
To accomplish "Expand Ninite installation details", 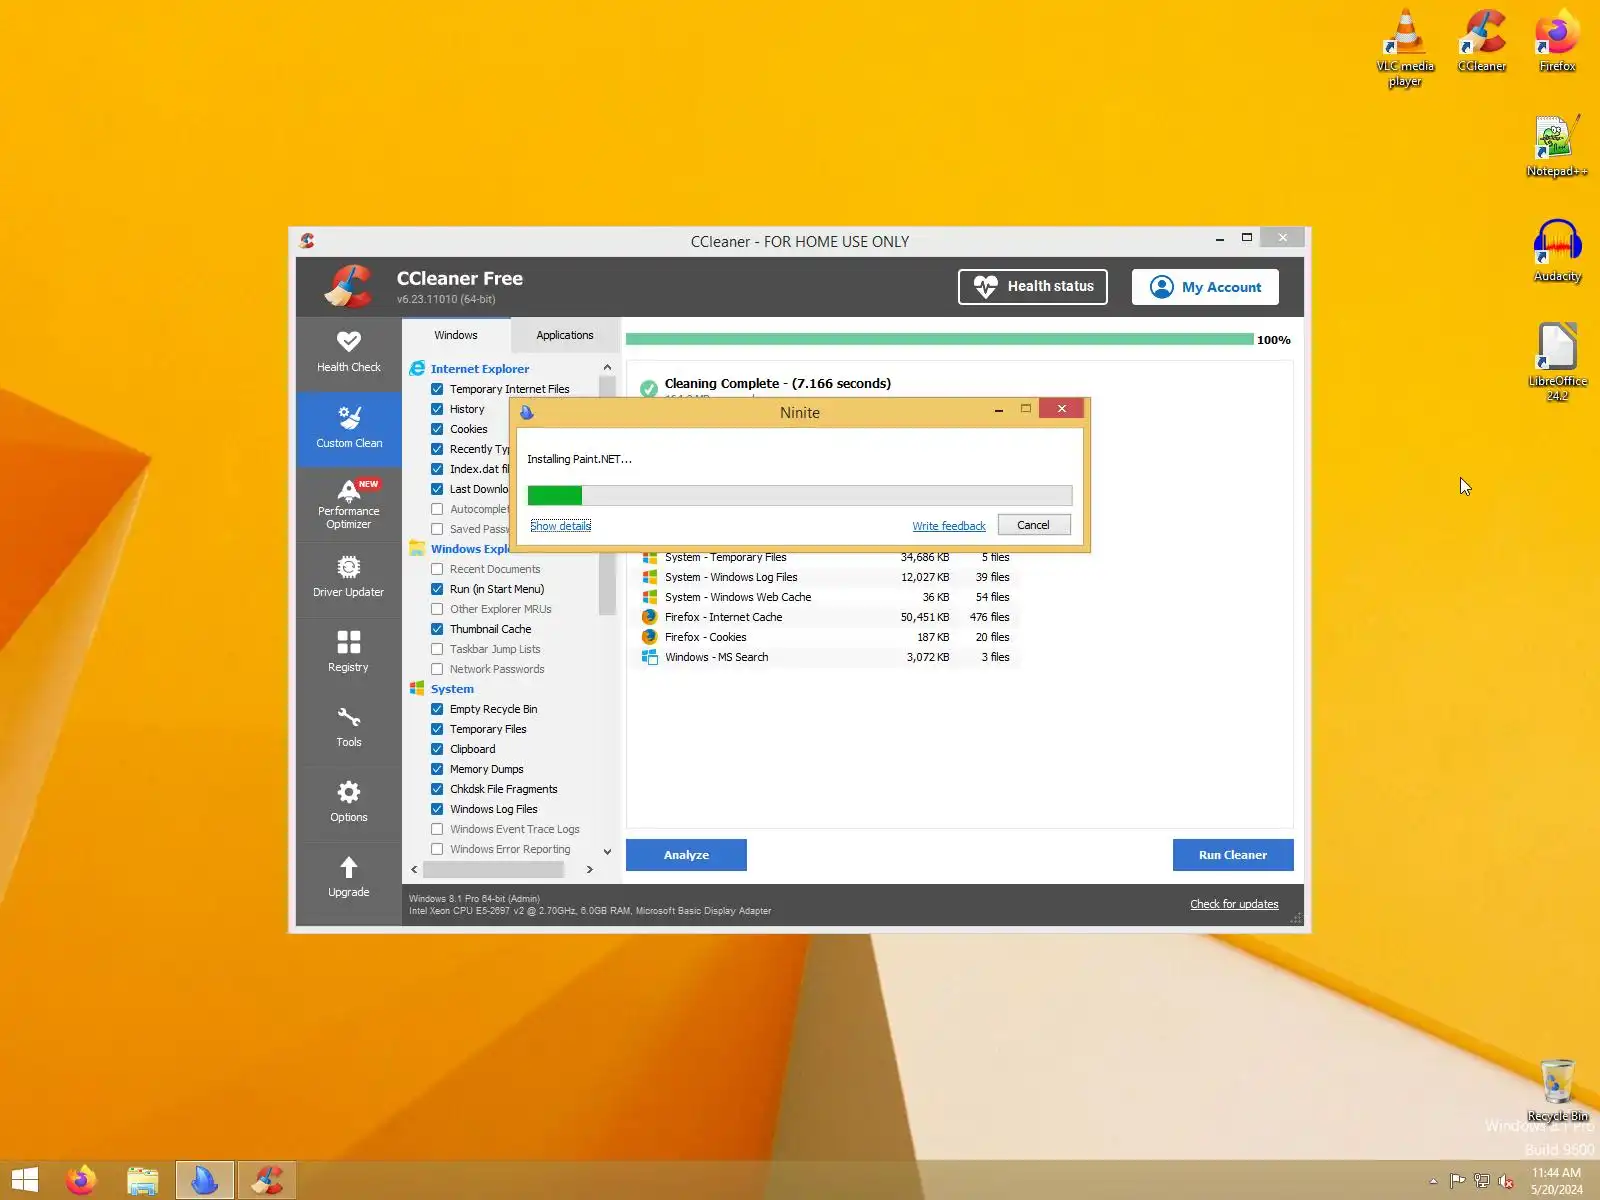I will [560, 526].
